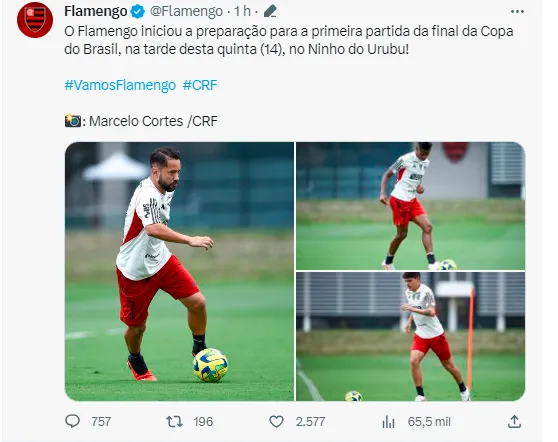Click the Flamengo display name
This screenshot has height=442, width=558.
coord(96,11)
